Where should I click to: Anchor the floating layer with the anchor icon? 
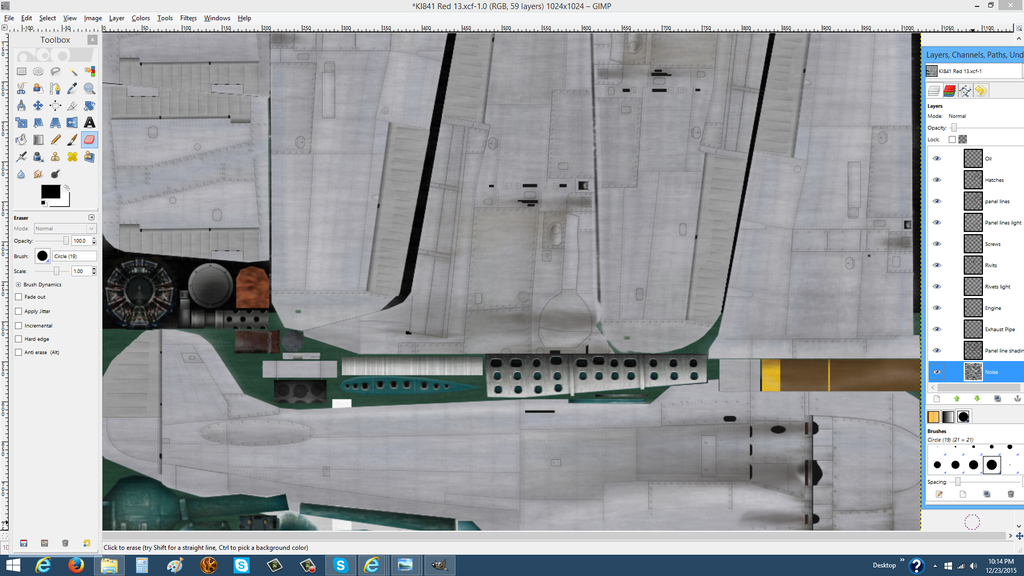(x=1017, y=398)
